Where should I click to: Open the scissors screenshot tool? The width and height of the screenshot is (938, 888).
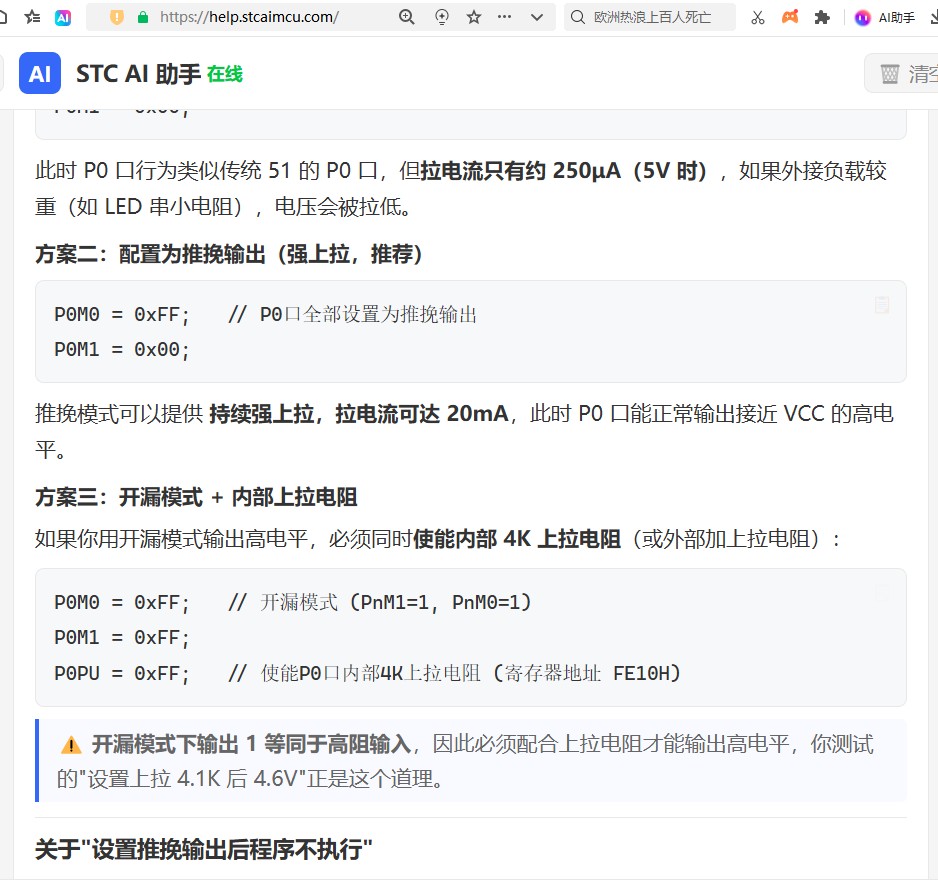tap(758, 17)
